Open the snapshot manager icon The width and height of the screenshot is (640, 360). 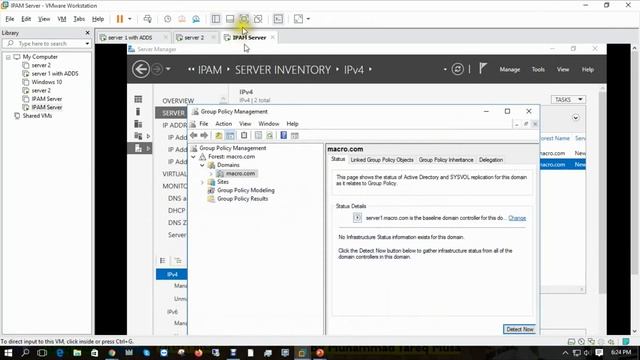coord(196,19)
